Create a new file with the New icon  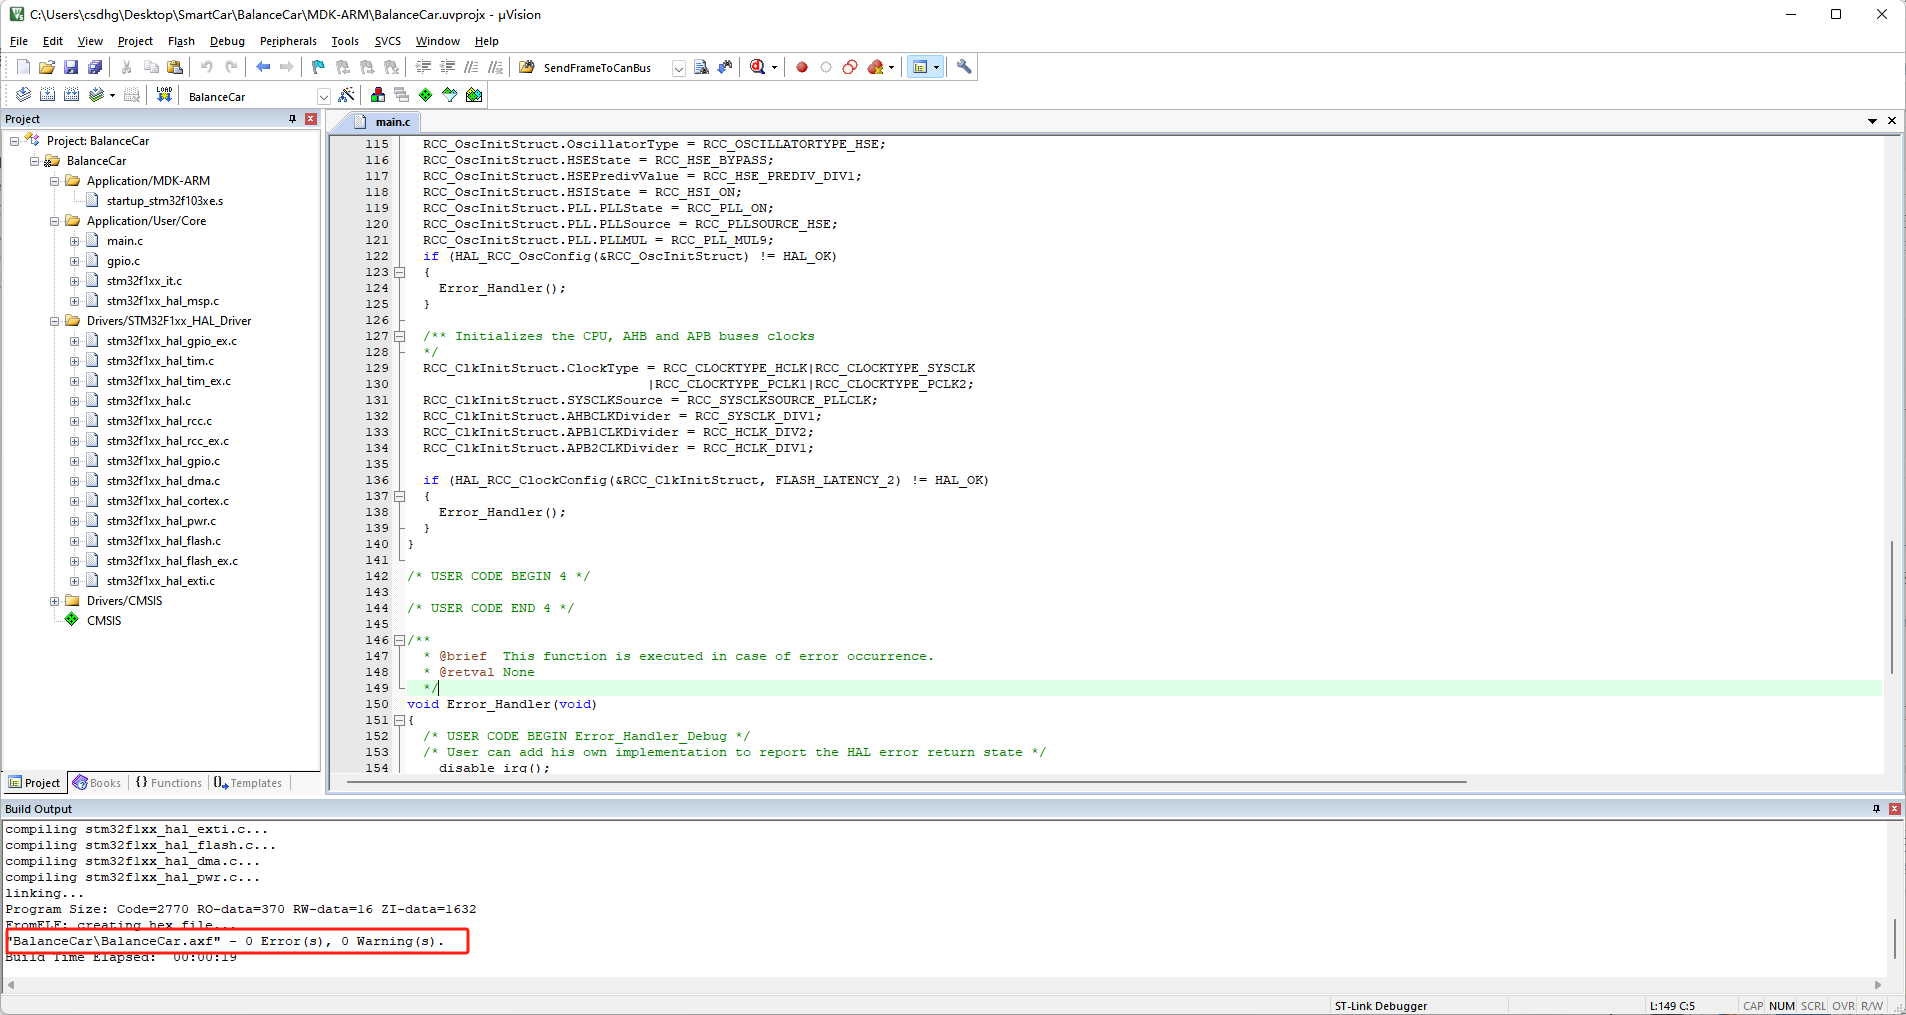23,67
